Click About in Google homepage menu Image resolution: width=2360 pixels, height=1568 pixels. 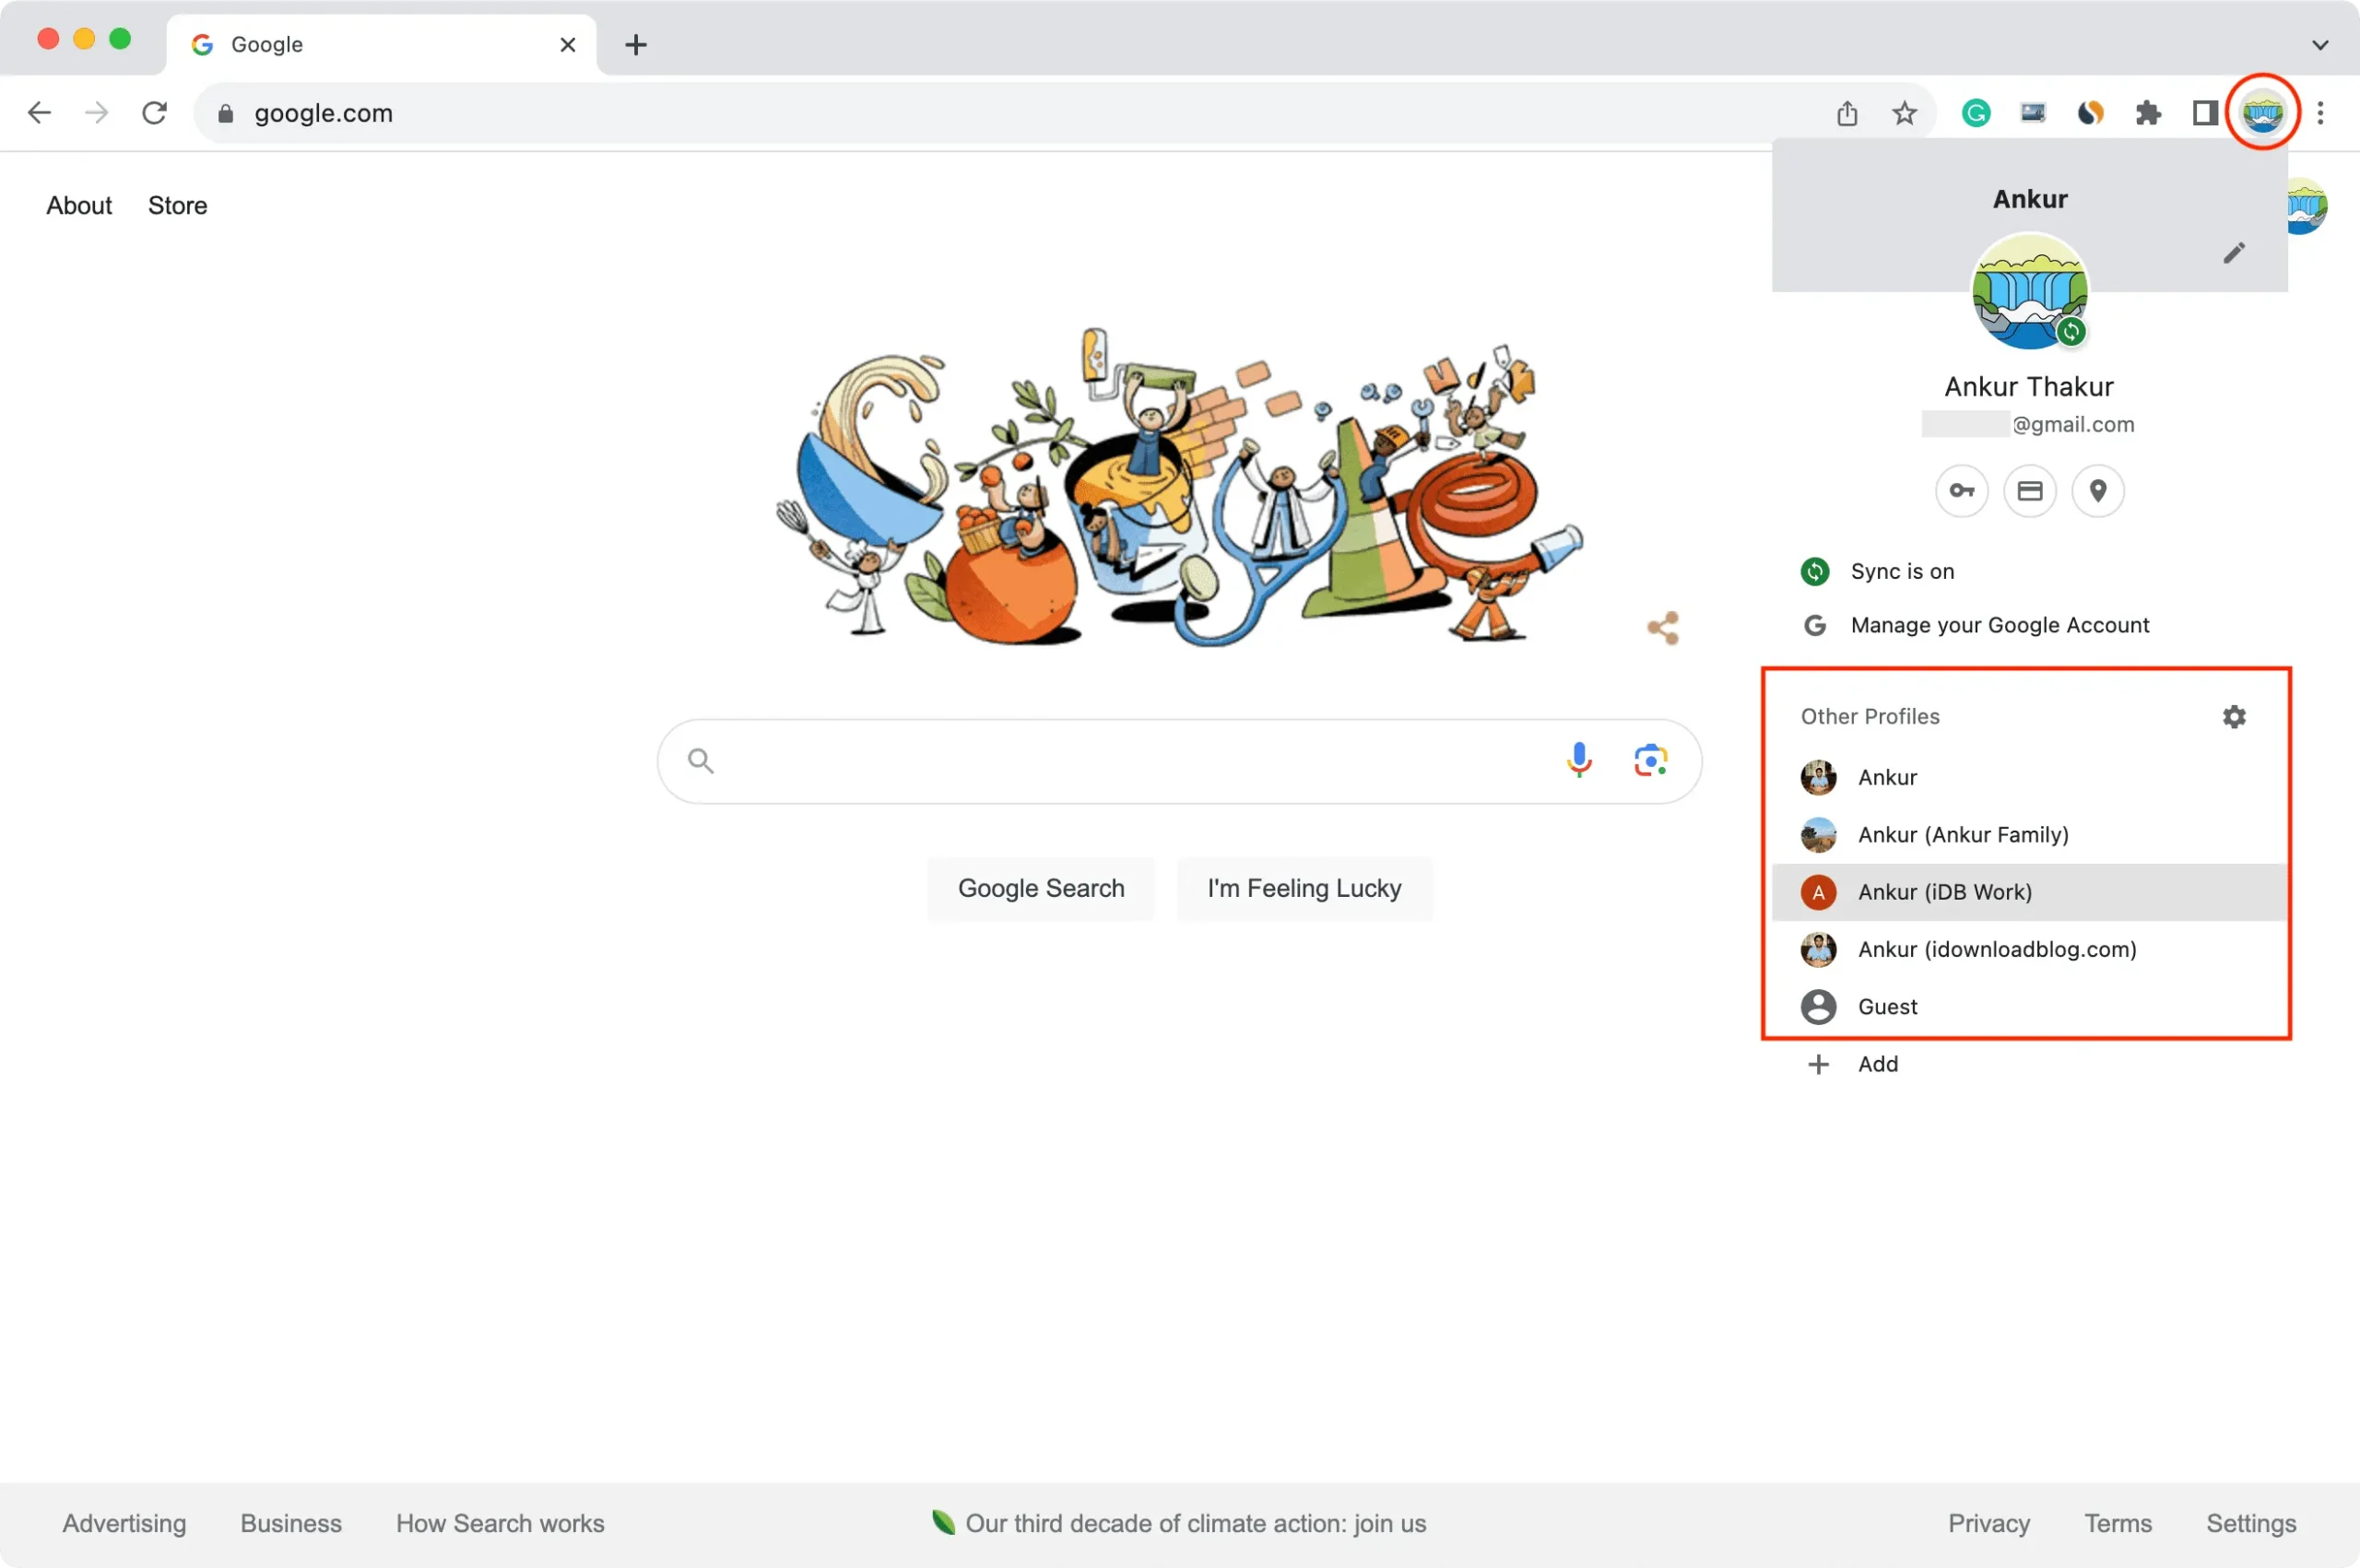tap(76, 205)
